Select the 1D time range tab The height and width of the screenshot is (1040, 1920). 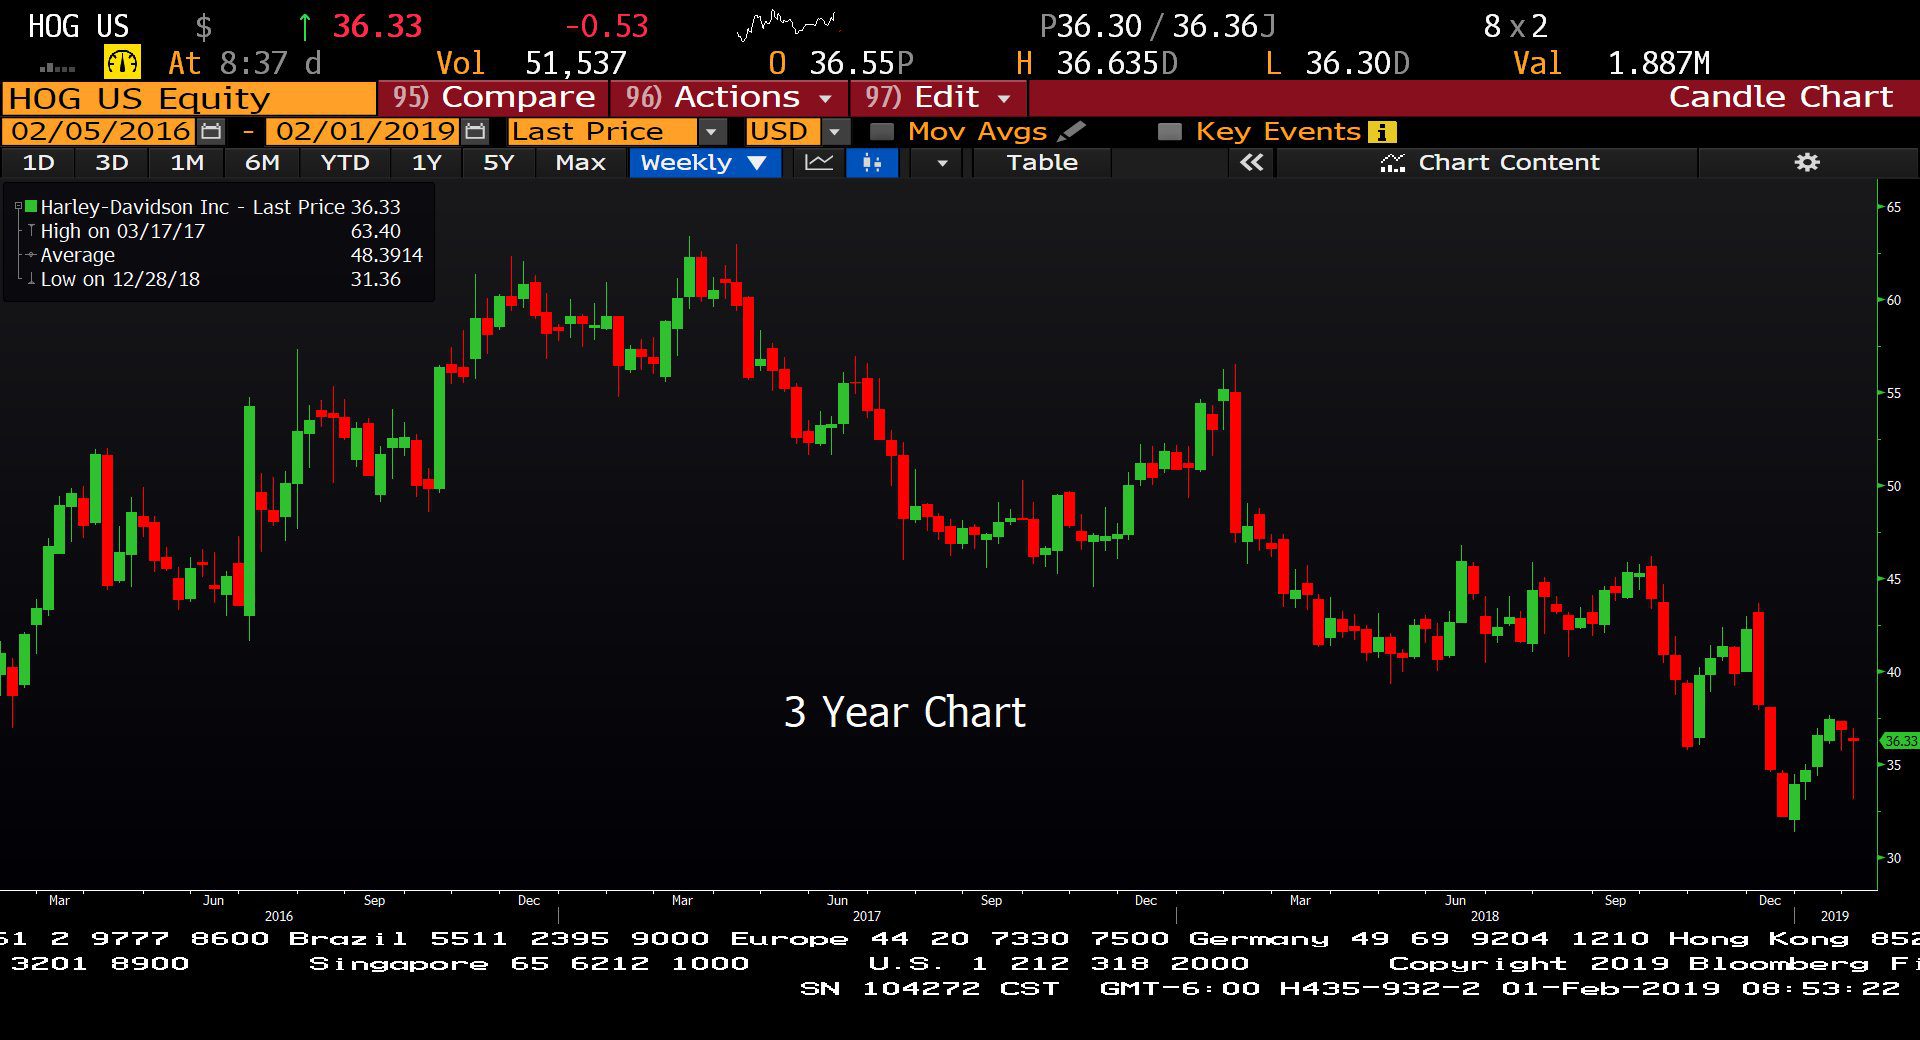(x=38, y=162)
